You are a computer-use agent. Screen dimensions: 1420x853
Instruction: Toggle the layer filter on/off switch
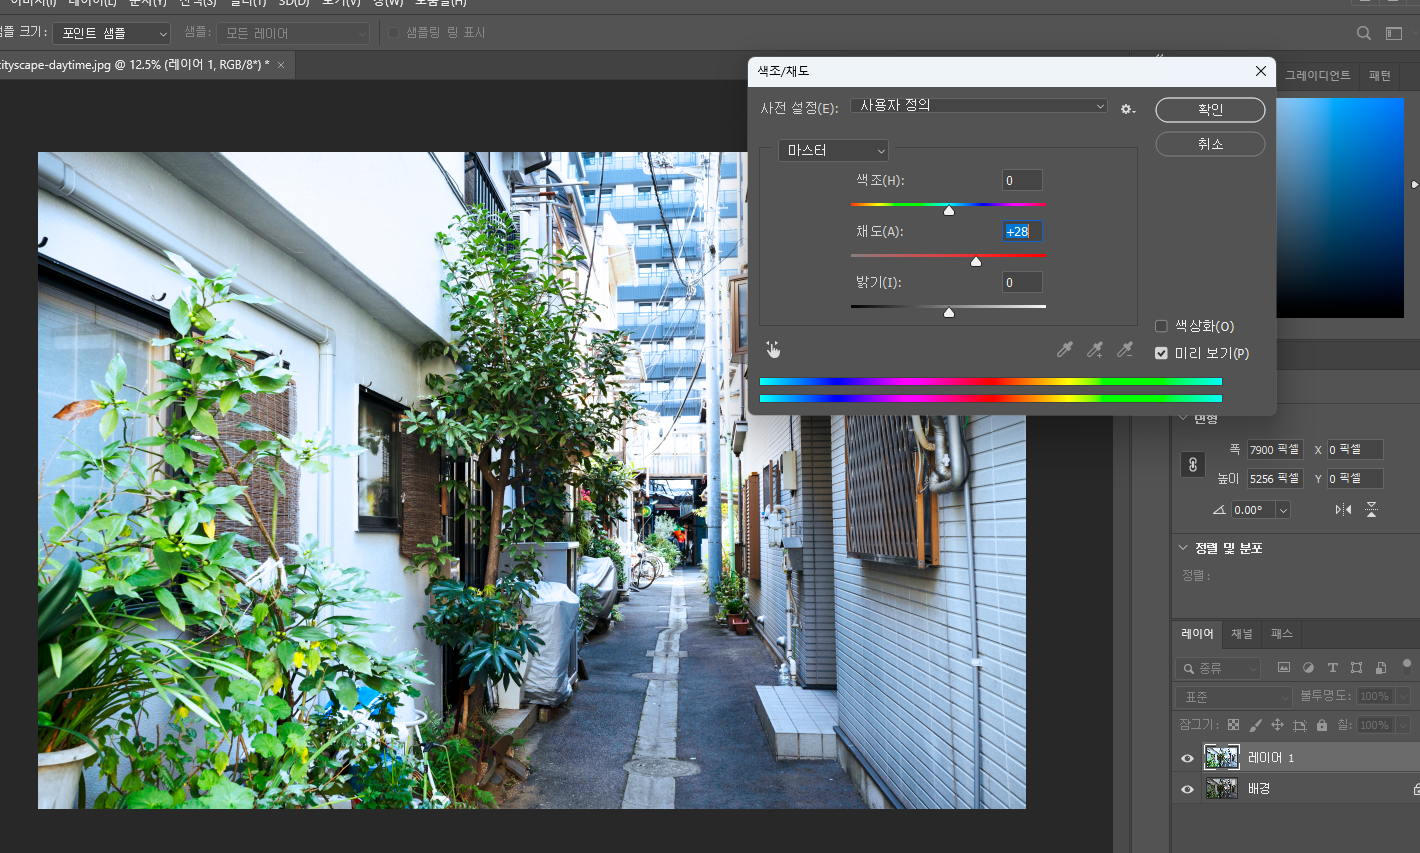pyautogui.click(x=1407, y=665)
